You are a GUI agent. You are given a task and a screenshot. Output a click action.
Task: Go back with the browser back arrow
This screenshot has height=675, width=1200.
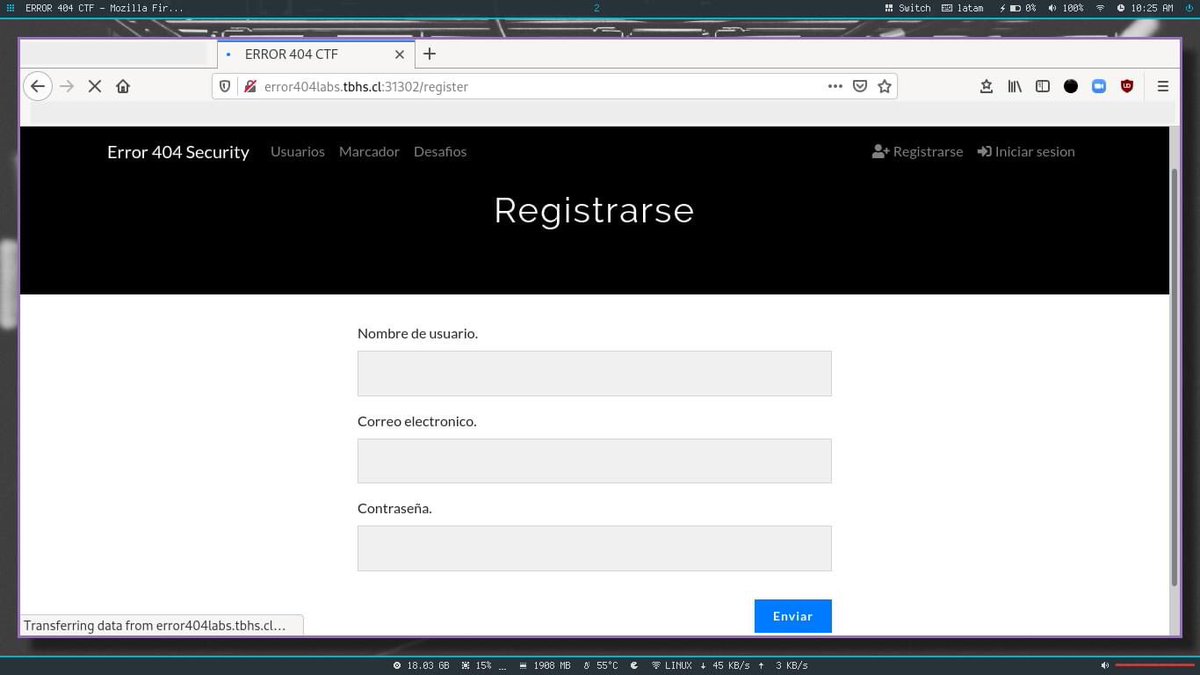(x=37, y=87)
